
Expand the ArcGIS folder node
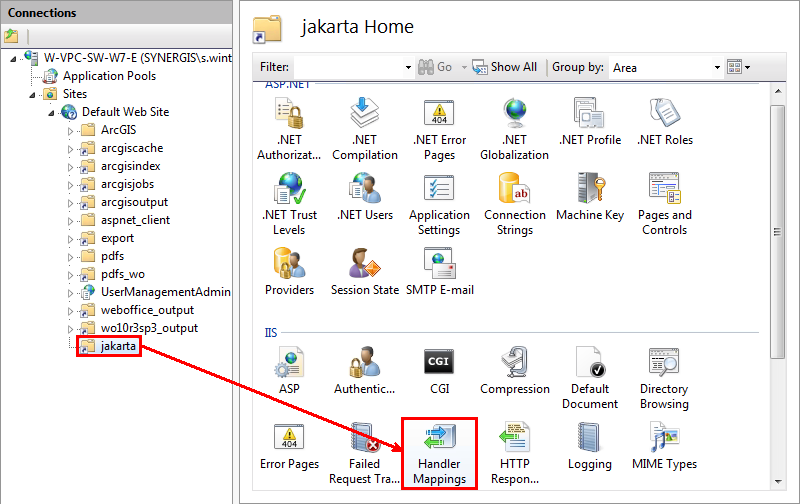(x=70, y=131)
